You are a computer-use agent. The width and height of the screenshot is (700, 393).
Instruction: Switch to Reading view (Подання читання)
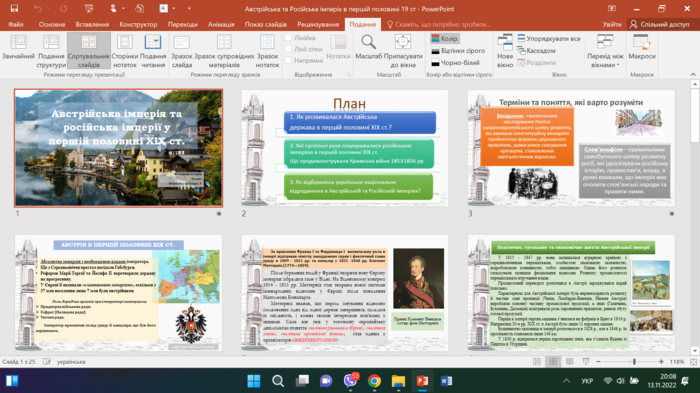coord(153,50)
